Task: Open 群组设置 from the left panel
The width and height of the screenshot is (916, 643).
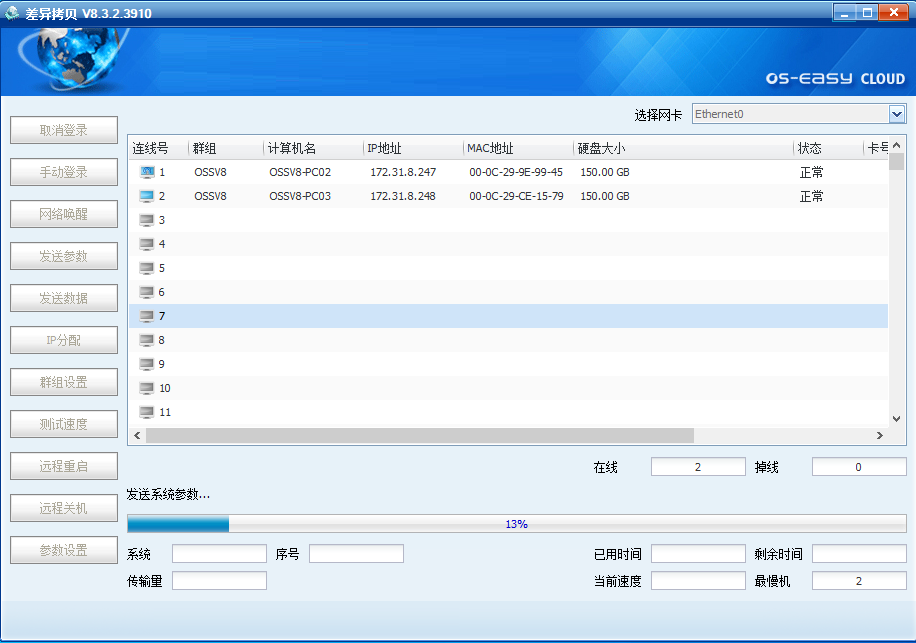Action: coord(64,382)
